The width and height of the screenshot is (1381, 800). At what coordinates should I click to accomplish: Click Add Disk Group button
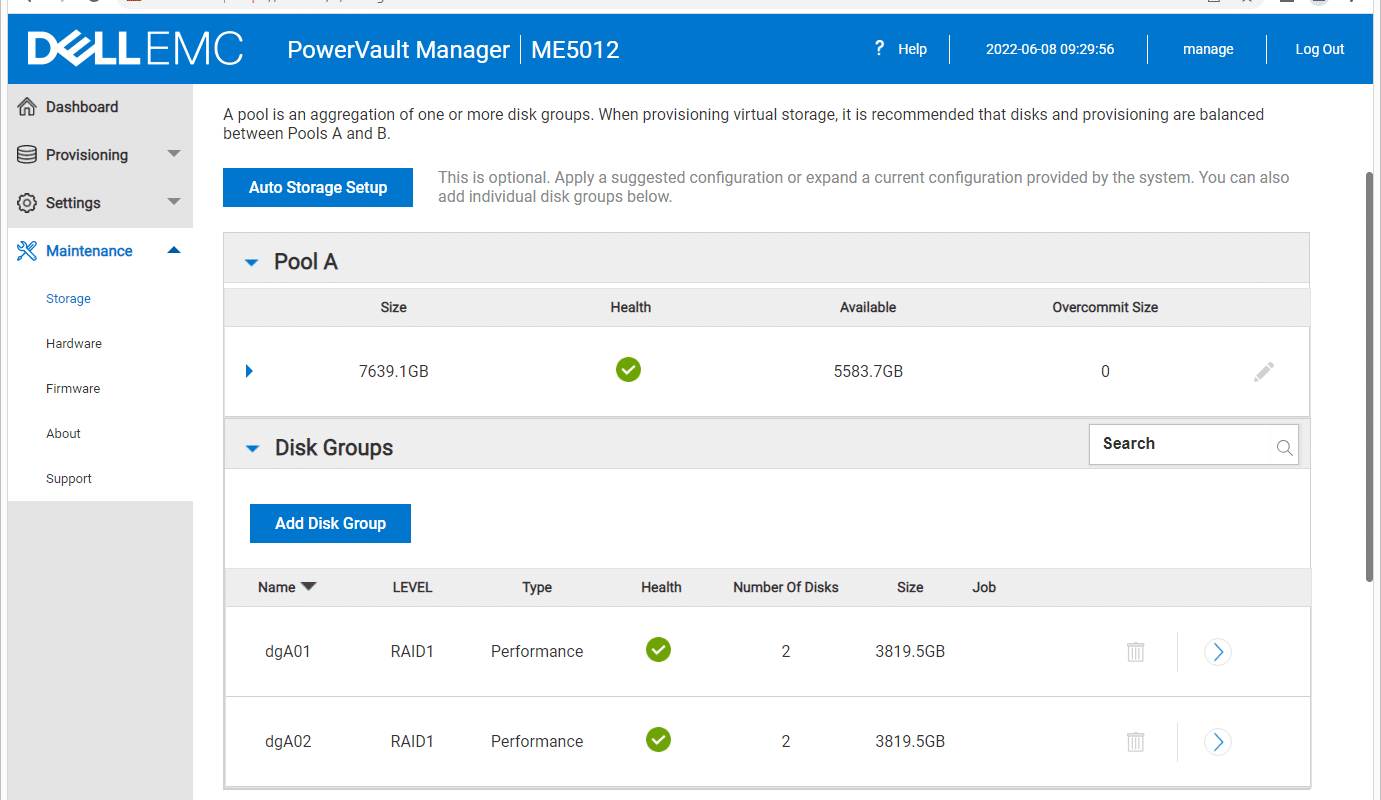330,523
